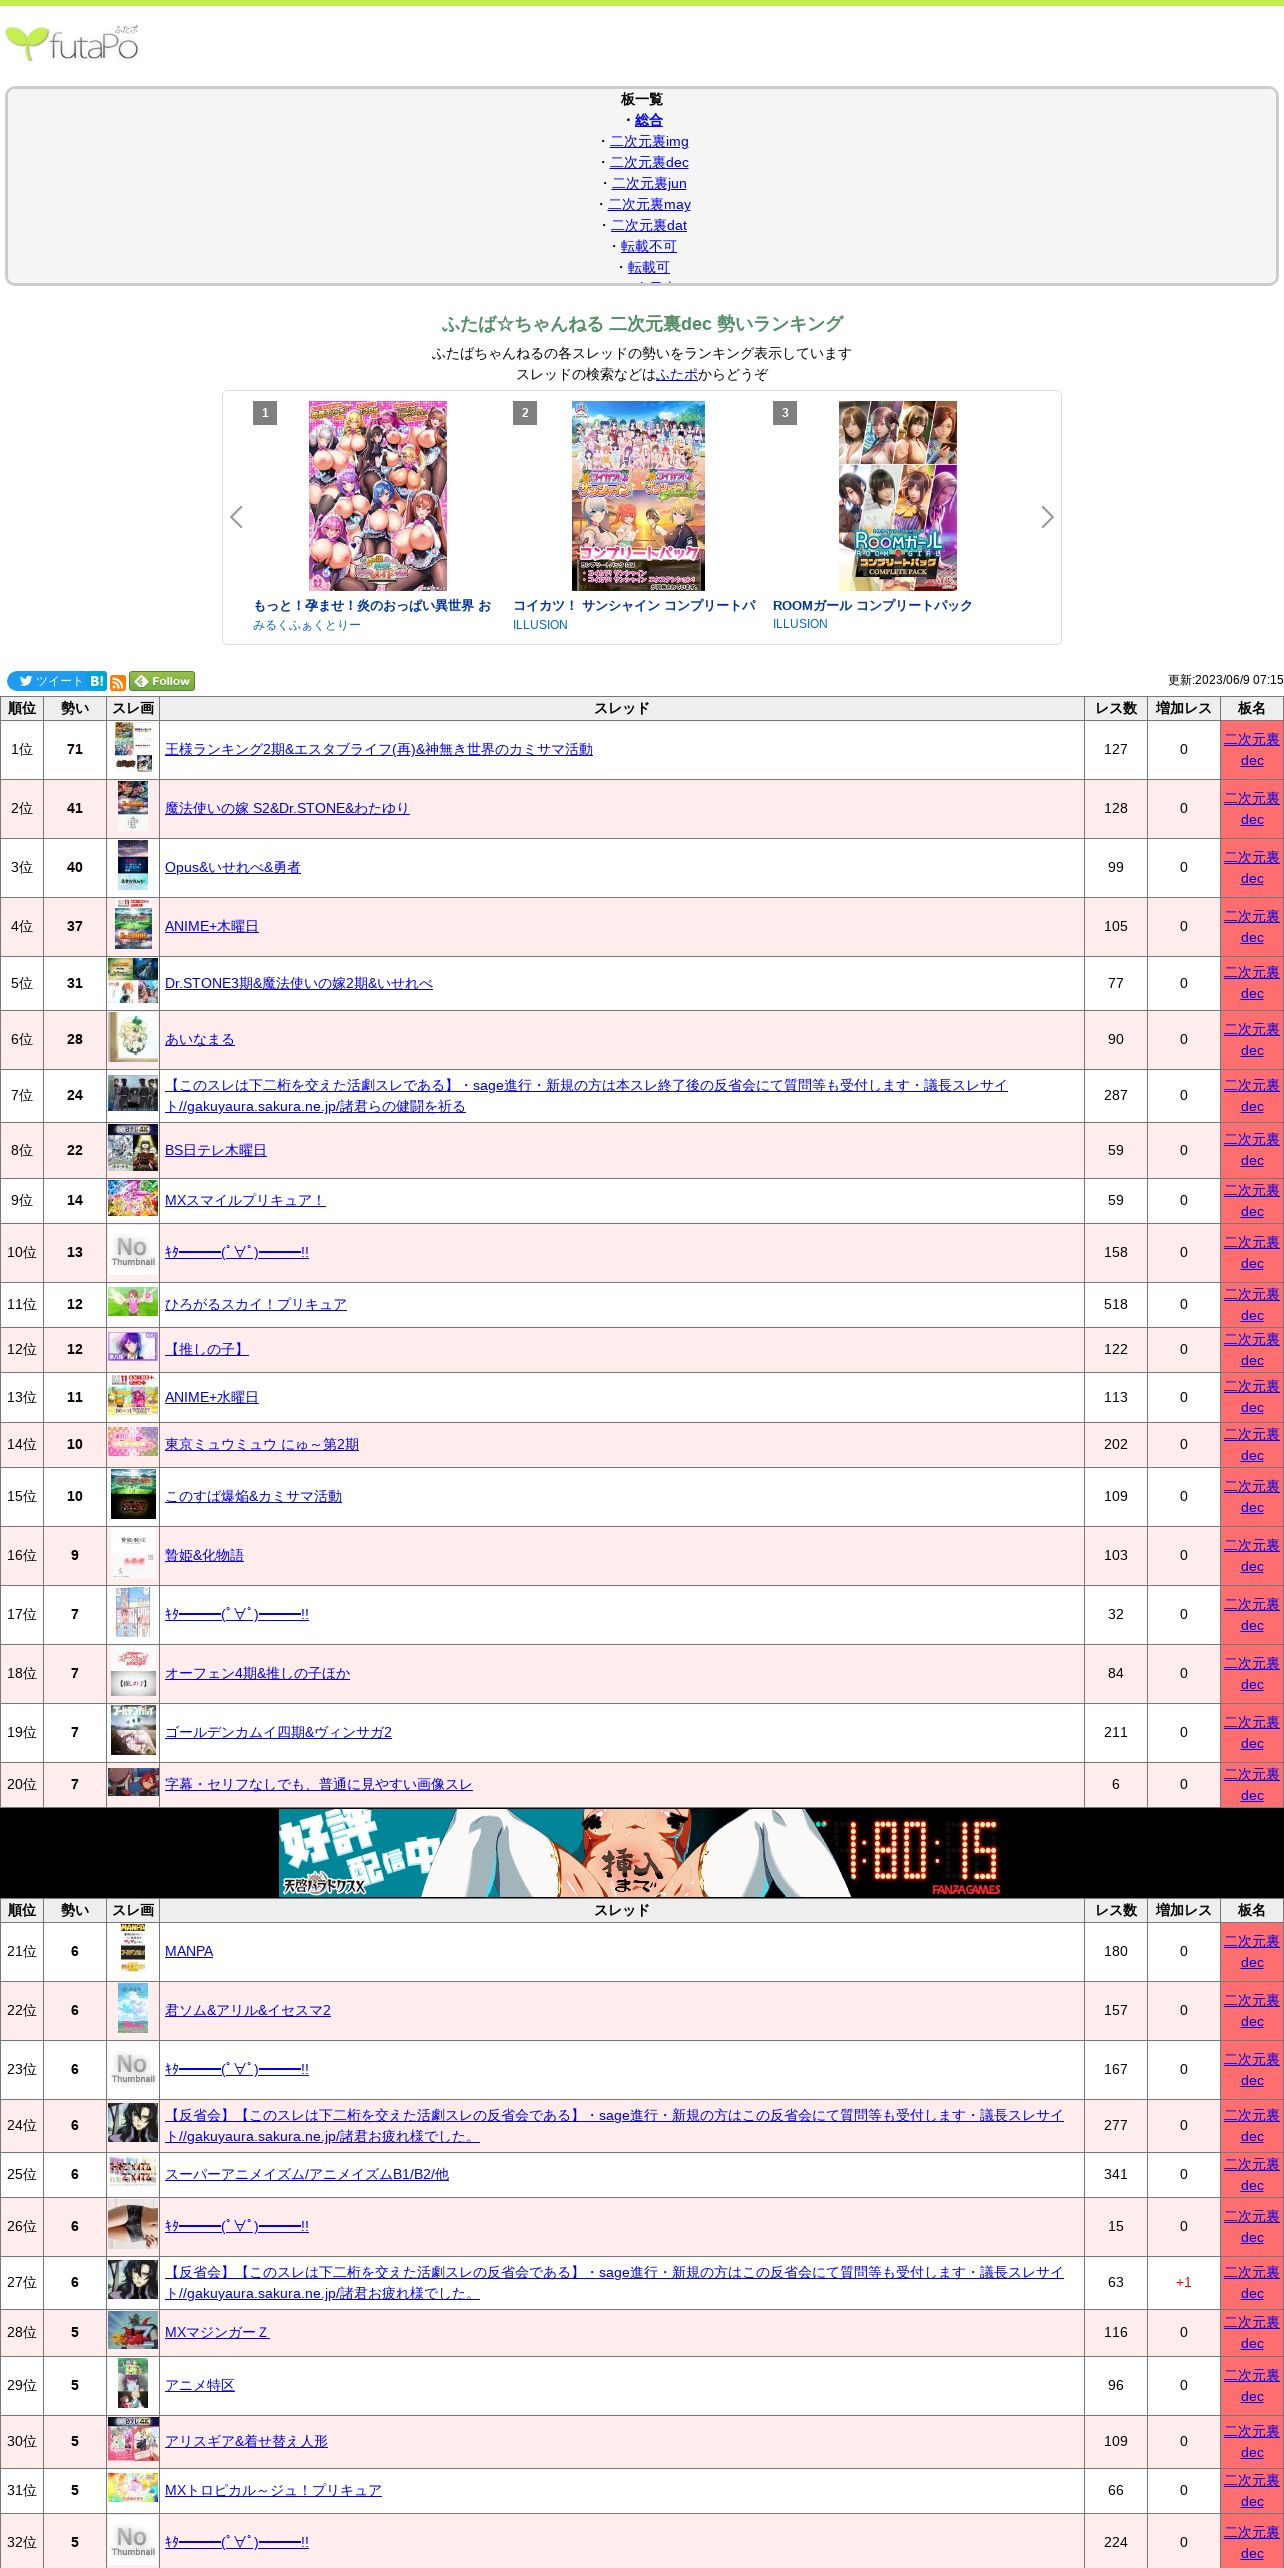Open the 東京ミュウミュウ にゅ～第2期 thread
The height and width of the screenshot is (2568, 1284).
pyautogui.click(x=262, y=1444)
